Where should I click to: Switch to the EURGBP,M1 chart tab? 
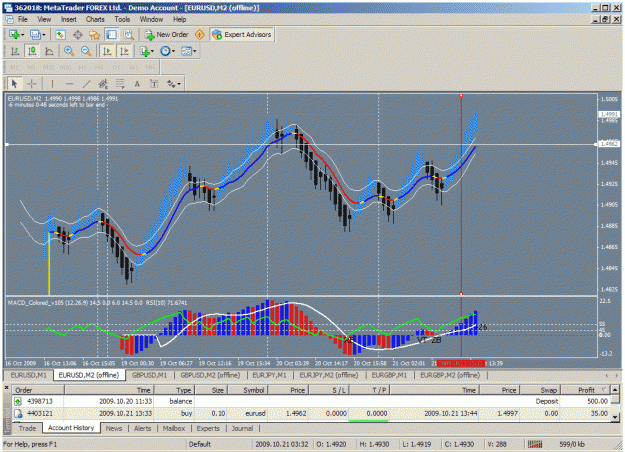point(389,375)
